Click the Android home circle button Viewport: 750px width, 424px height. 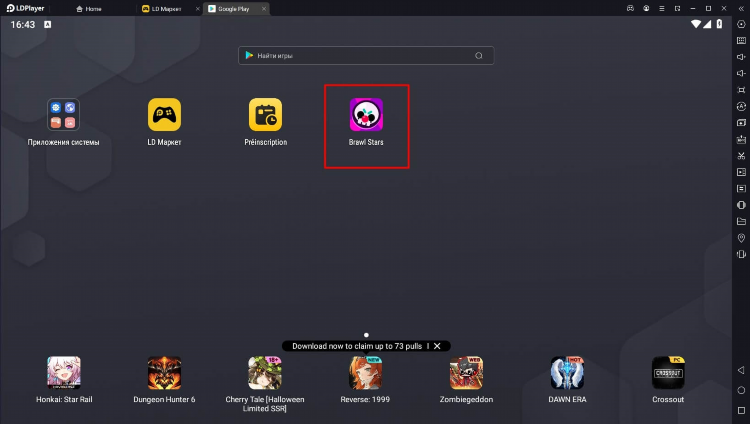coord(741,391)
